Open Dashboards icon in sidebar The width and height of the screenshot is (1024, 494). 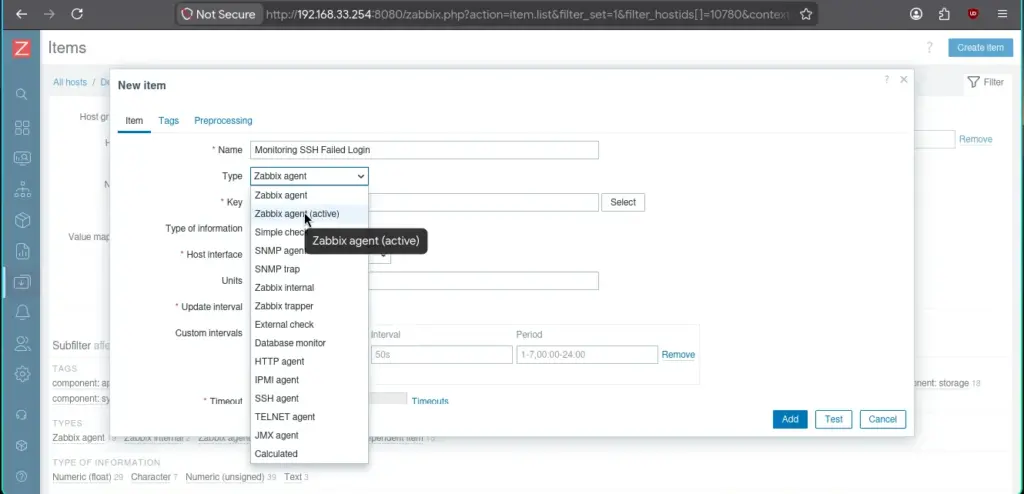(x=22, y=127)
